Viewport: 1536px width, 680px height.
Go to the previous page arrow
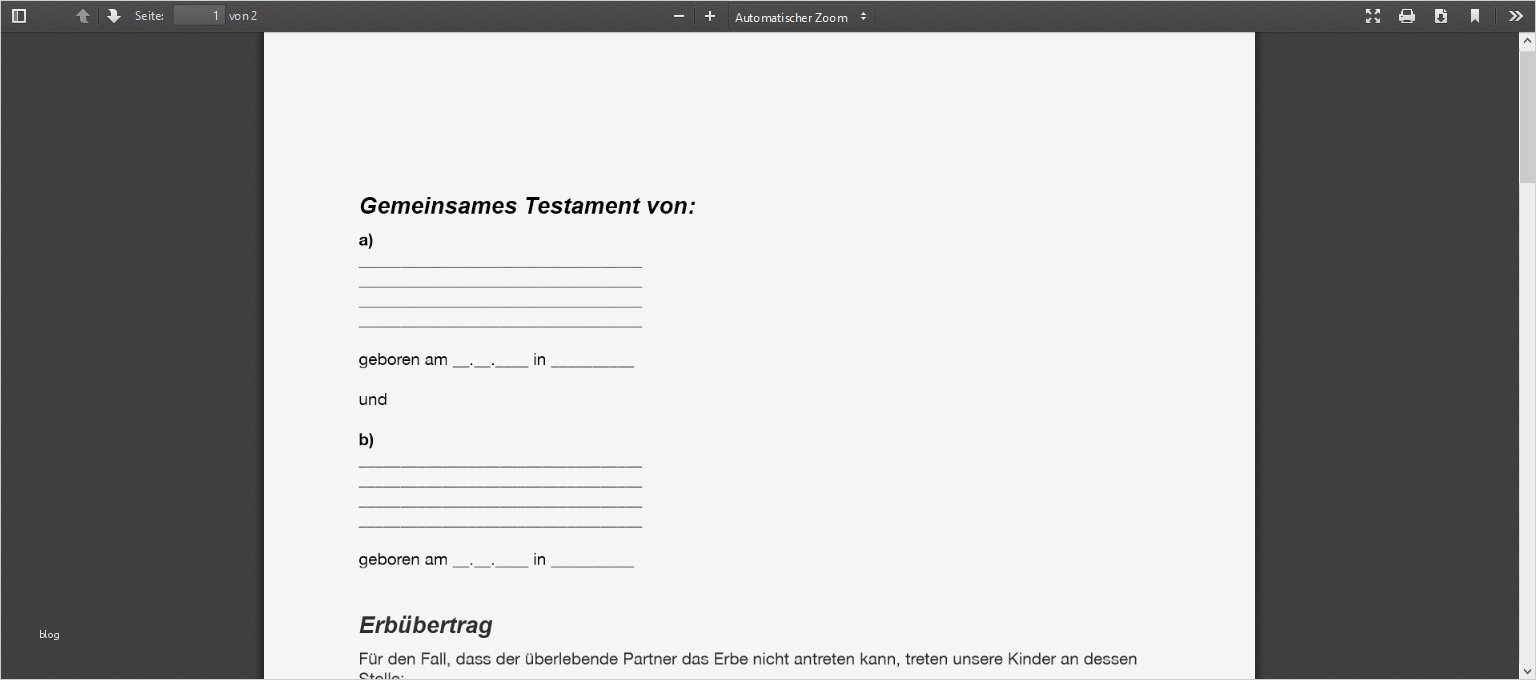[x=83, y=15]
